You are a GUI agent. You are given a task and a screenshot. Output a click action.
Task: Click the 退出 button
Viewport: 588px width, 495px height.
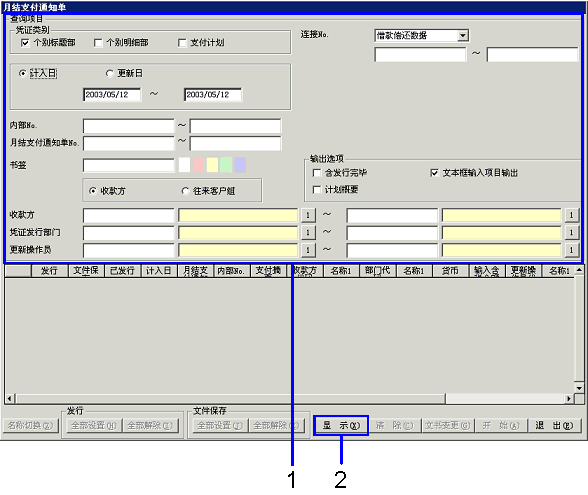pos(554,425)
